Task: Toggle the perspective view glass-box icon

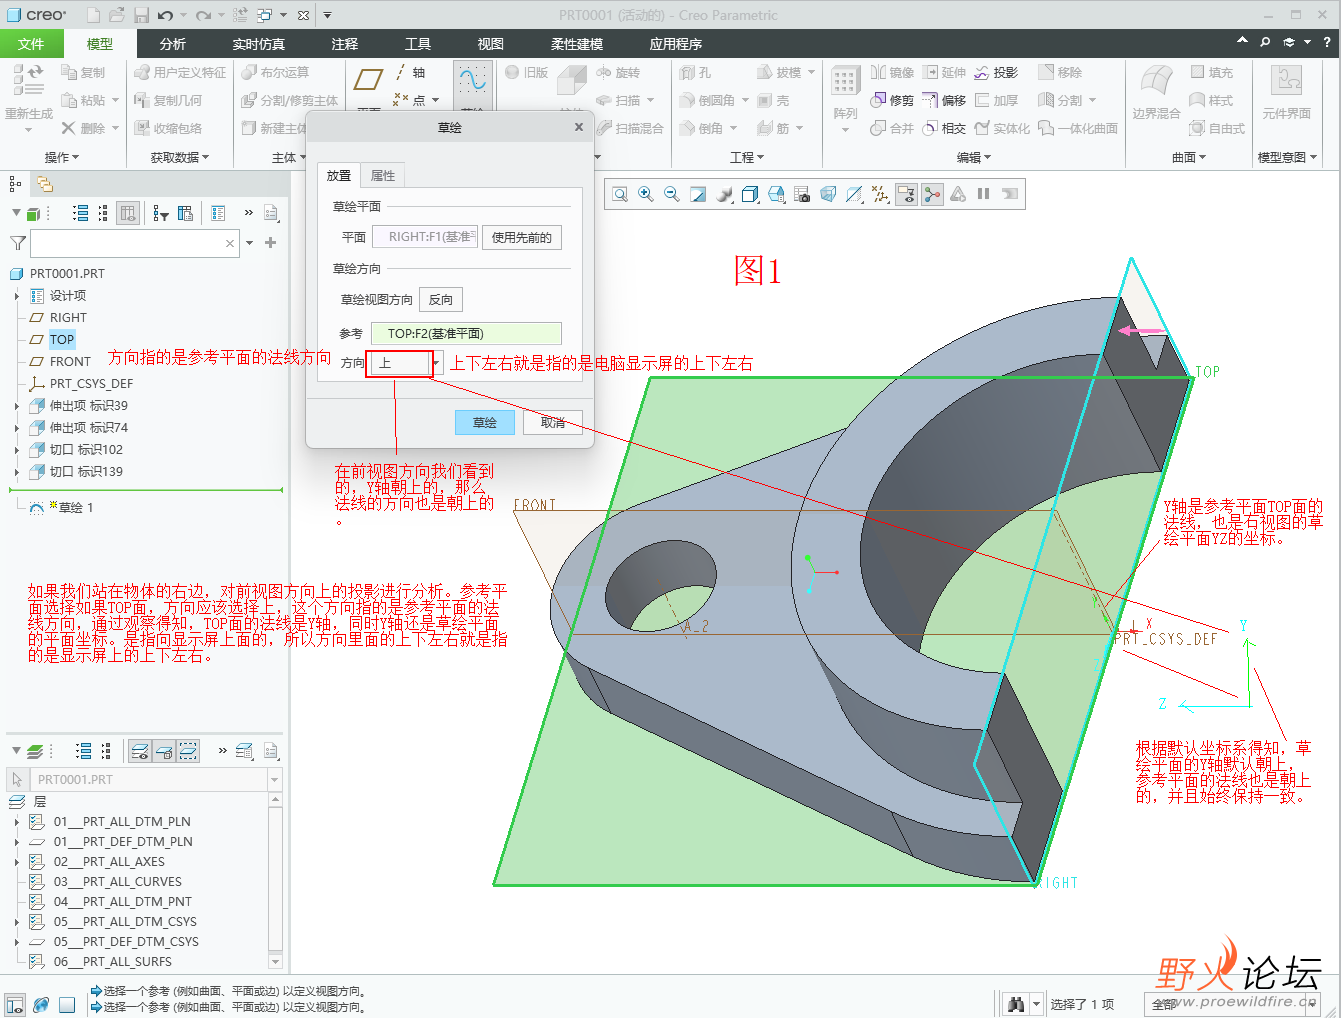Action: pos(828,194)
